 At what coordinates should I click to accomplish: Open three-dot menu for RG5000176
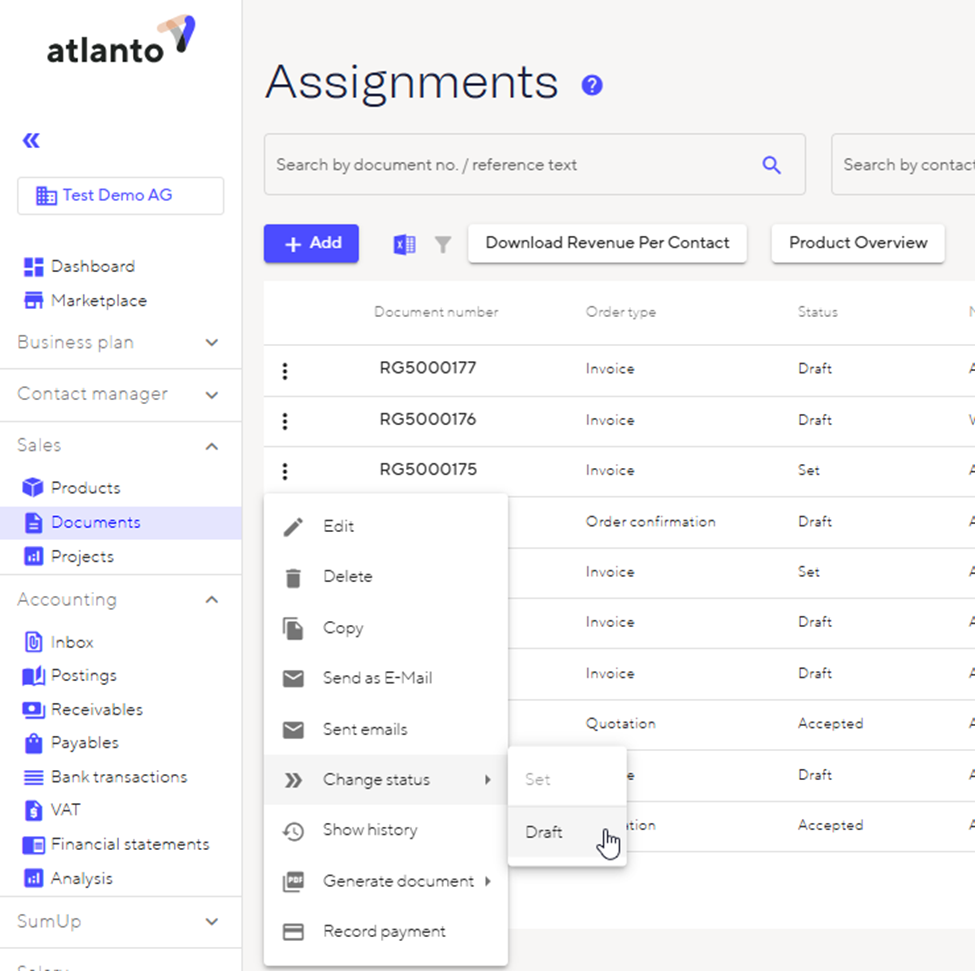pyautogui.click(x=285, y=421)
